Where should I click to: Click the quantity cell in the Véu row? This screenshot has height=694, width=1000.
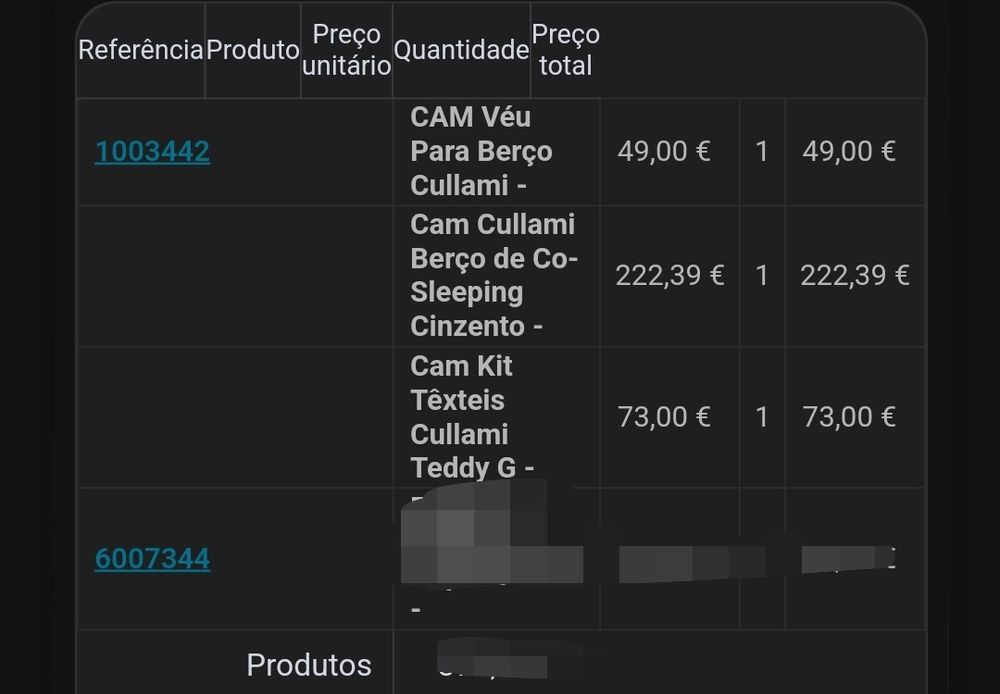pyautogui.click(x=762, y=152)
